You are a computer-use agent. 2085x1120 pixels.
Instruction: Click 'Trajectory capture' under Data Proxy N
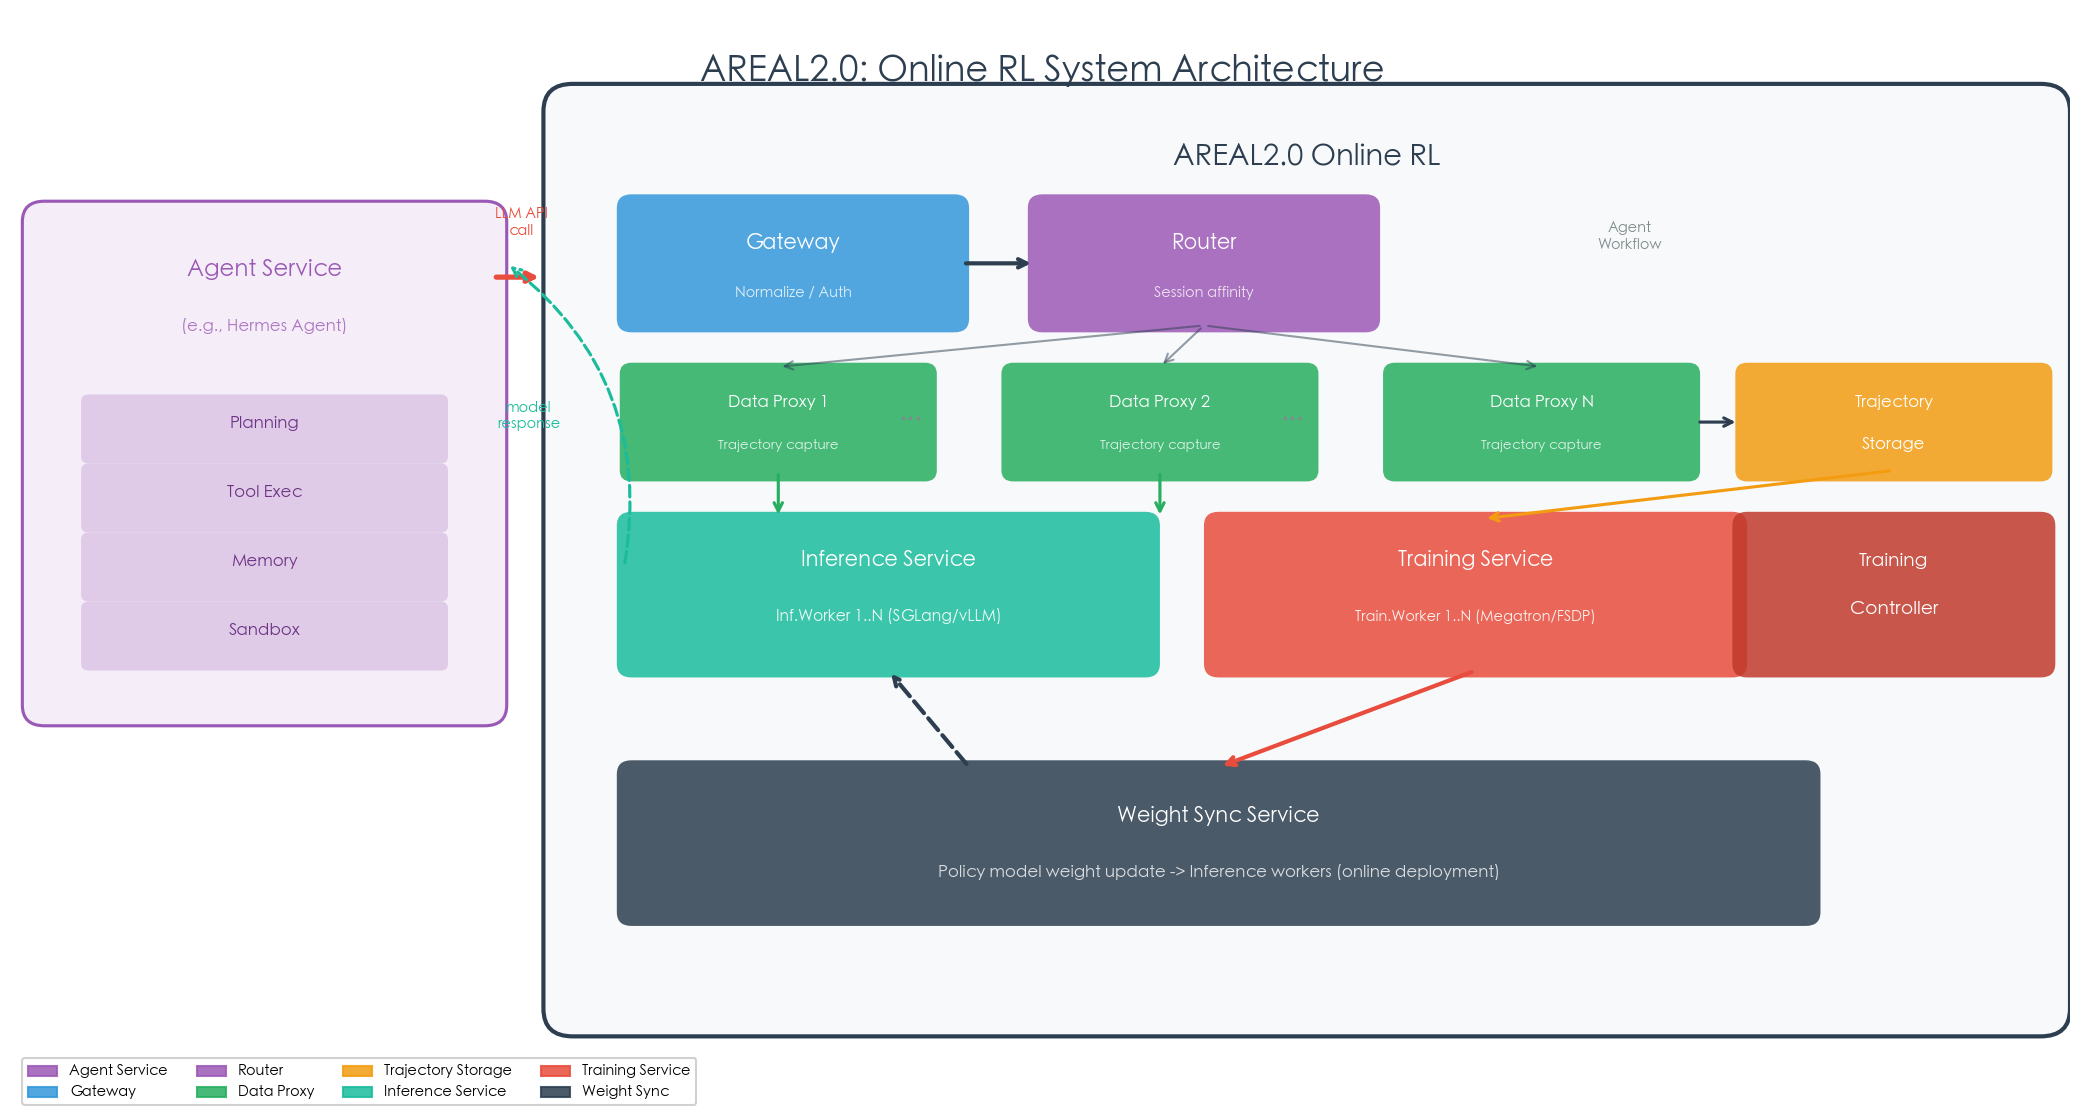coord(1541,444)
